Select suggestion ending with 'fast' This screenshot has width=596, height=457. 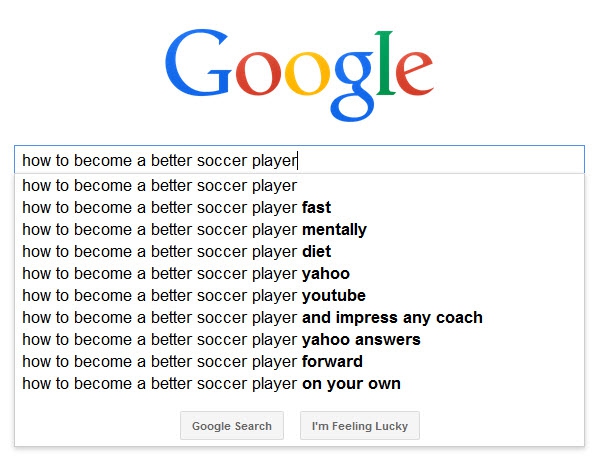(299, 208)
